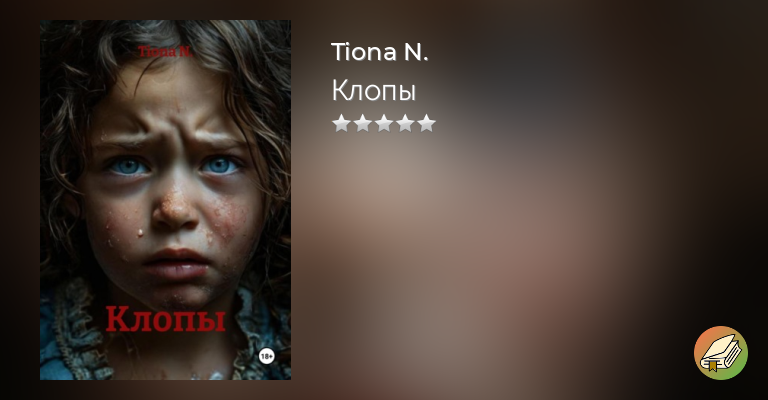Click the orange bookmark ribbon in book logo
This screenshot has height=400, width=768.
click(713, 366)
